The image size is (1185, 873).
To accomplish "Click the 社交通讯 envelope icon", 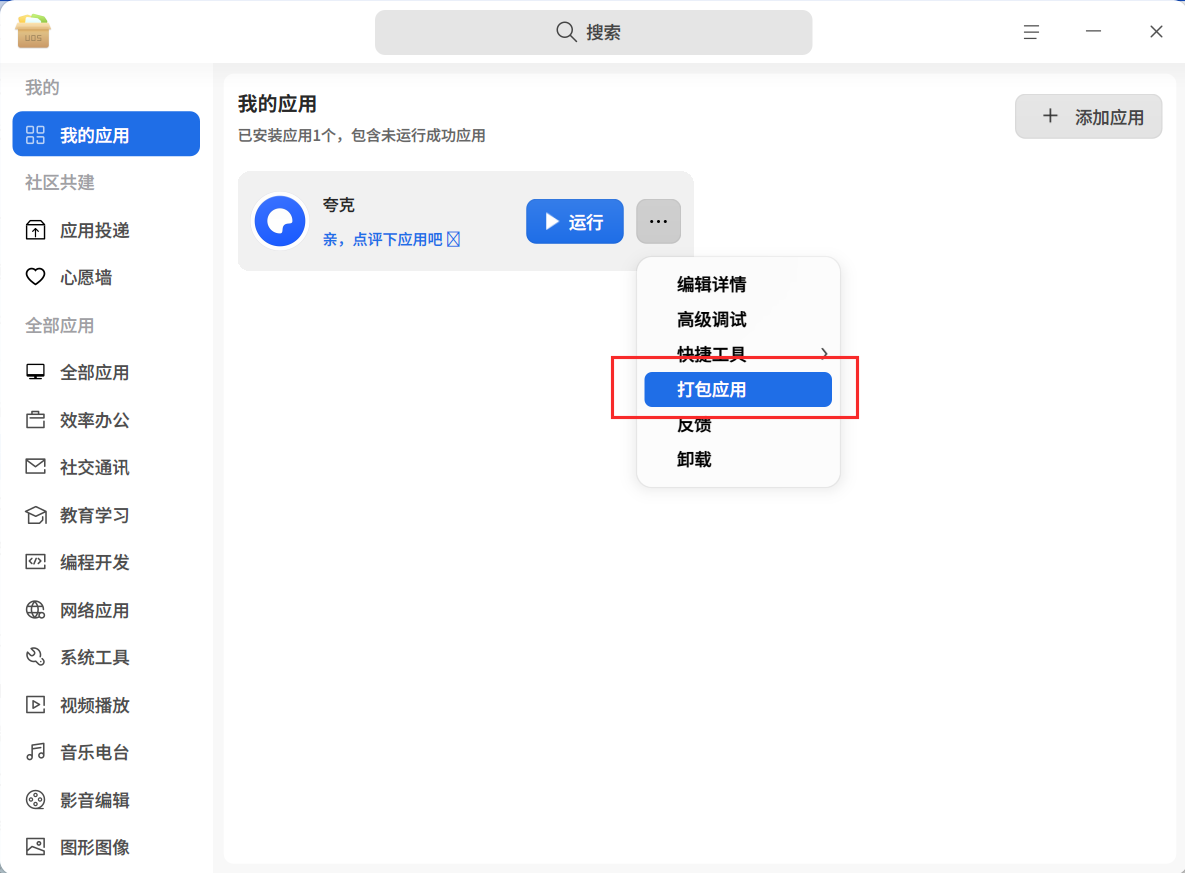I will point(36,466).
